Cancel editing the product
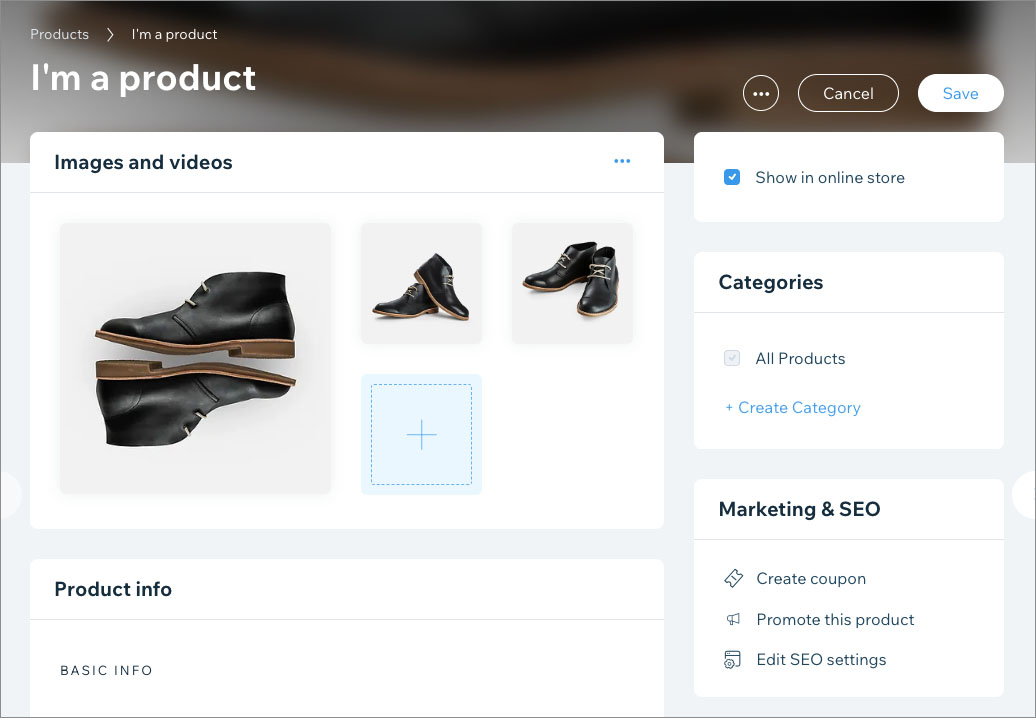 (x=848, y=92)
